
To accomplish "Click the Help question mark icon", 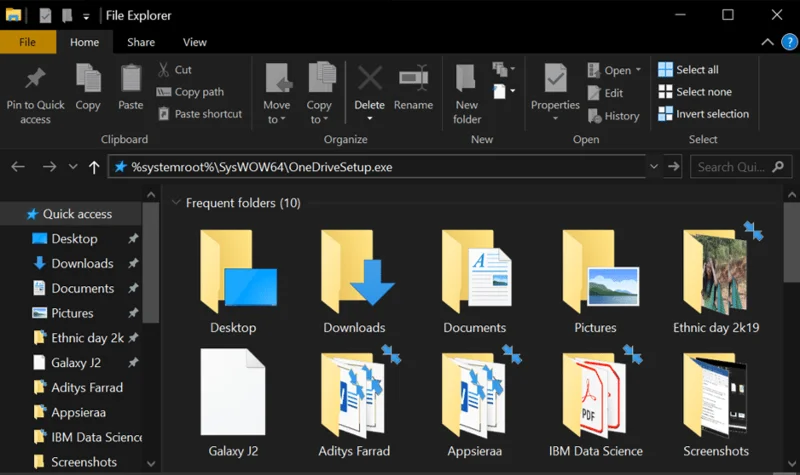I will pos(789,42).
